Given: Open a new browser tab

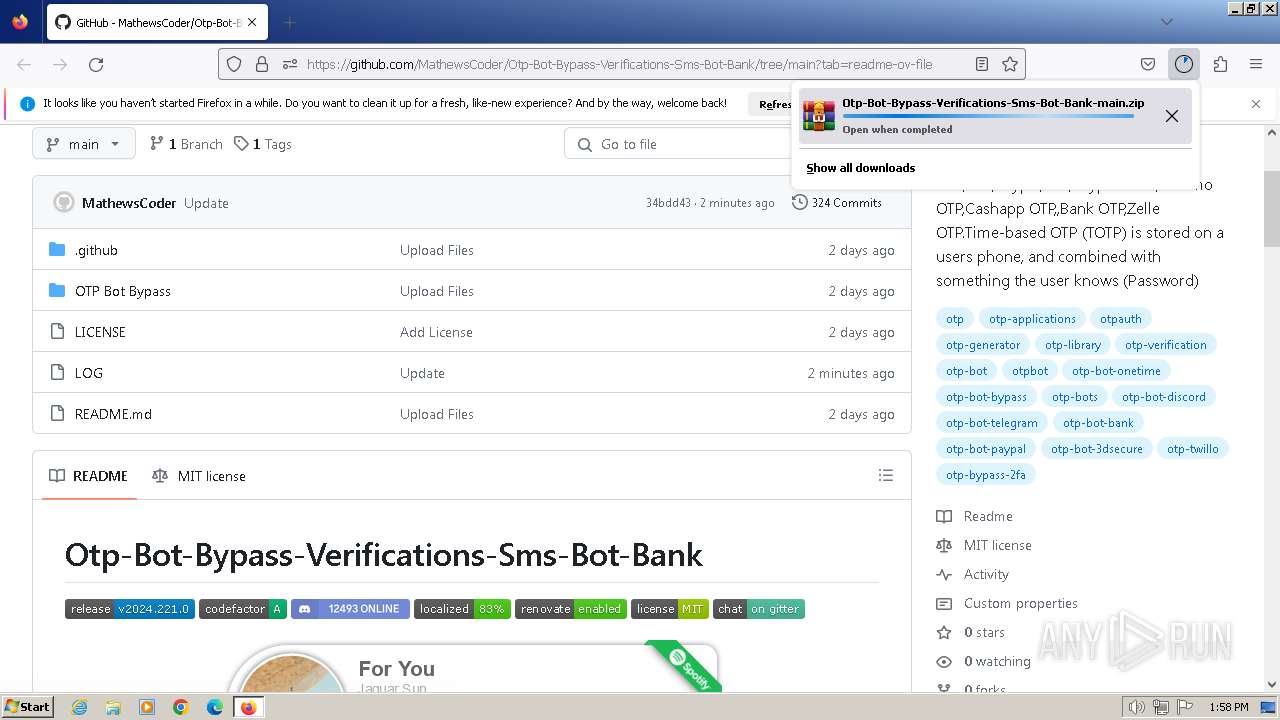Looking at the screenshot, I should point(290,22).
